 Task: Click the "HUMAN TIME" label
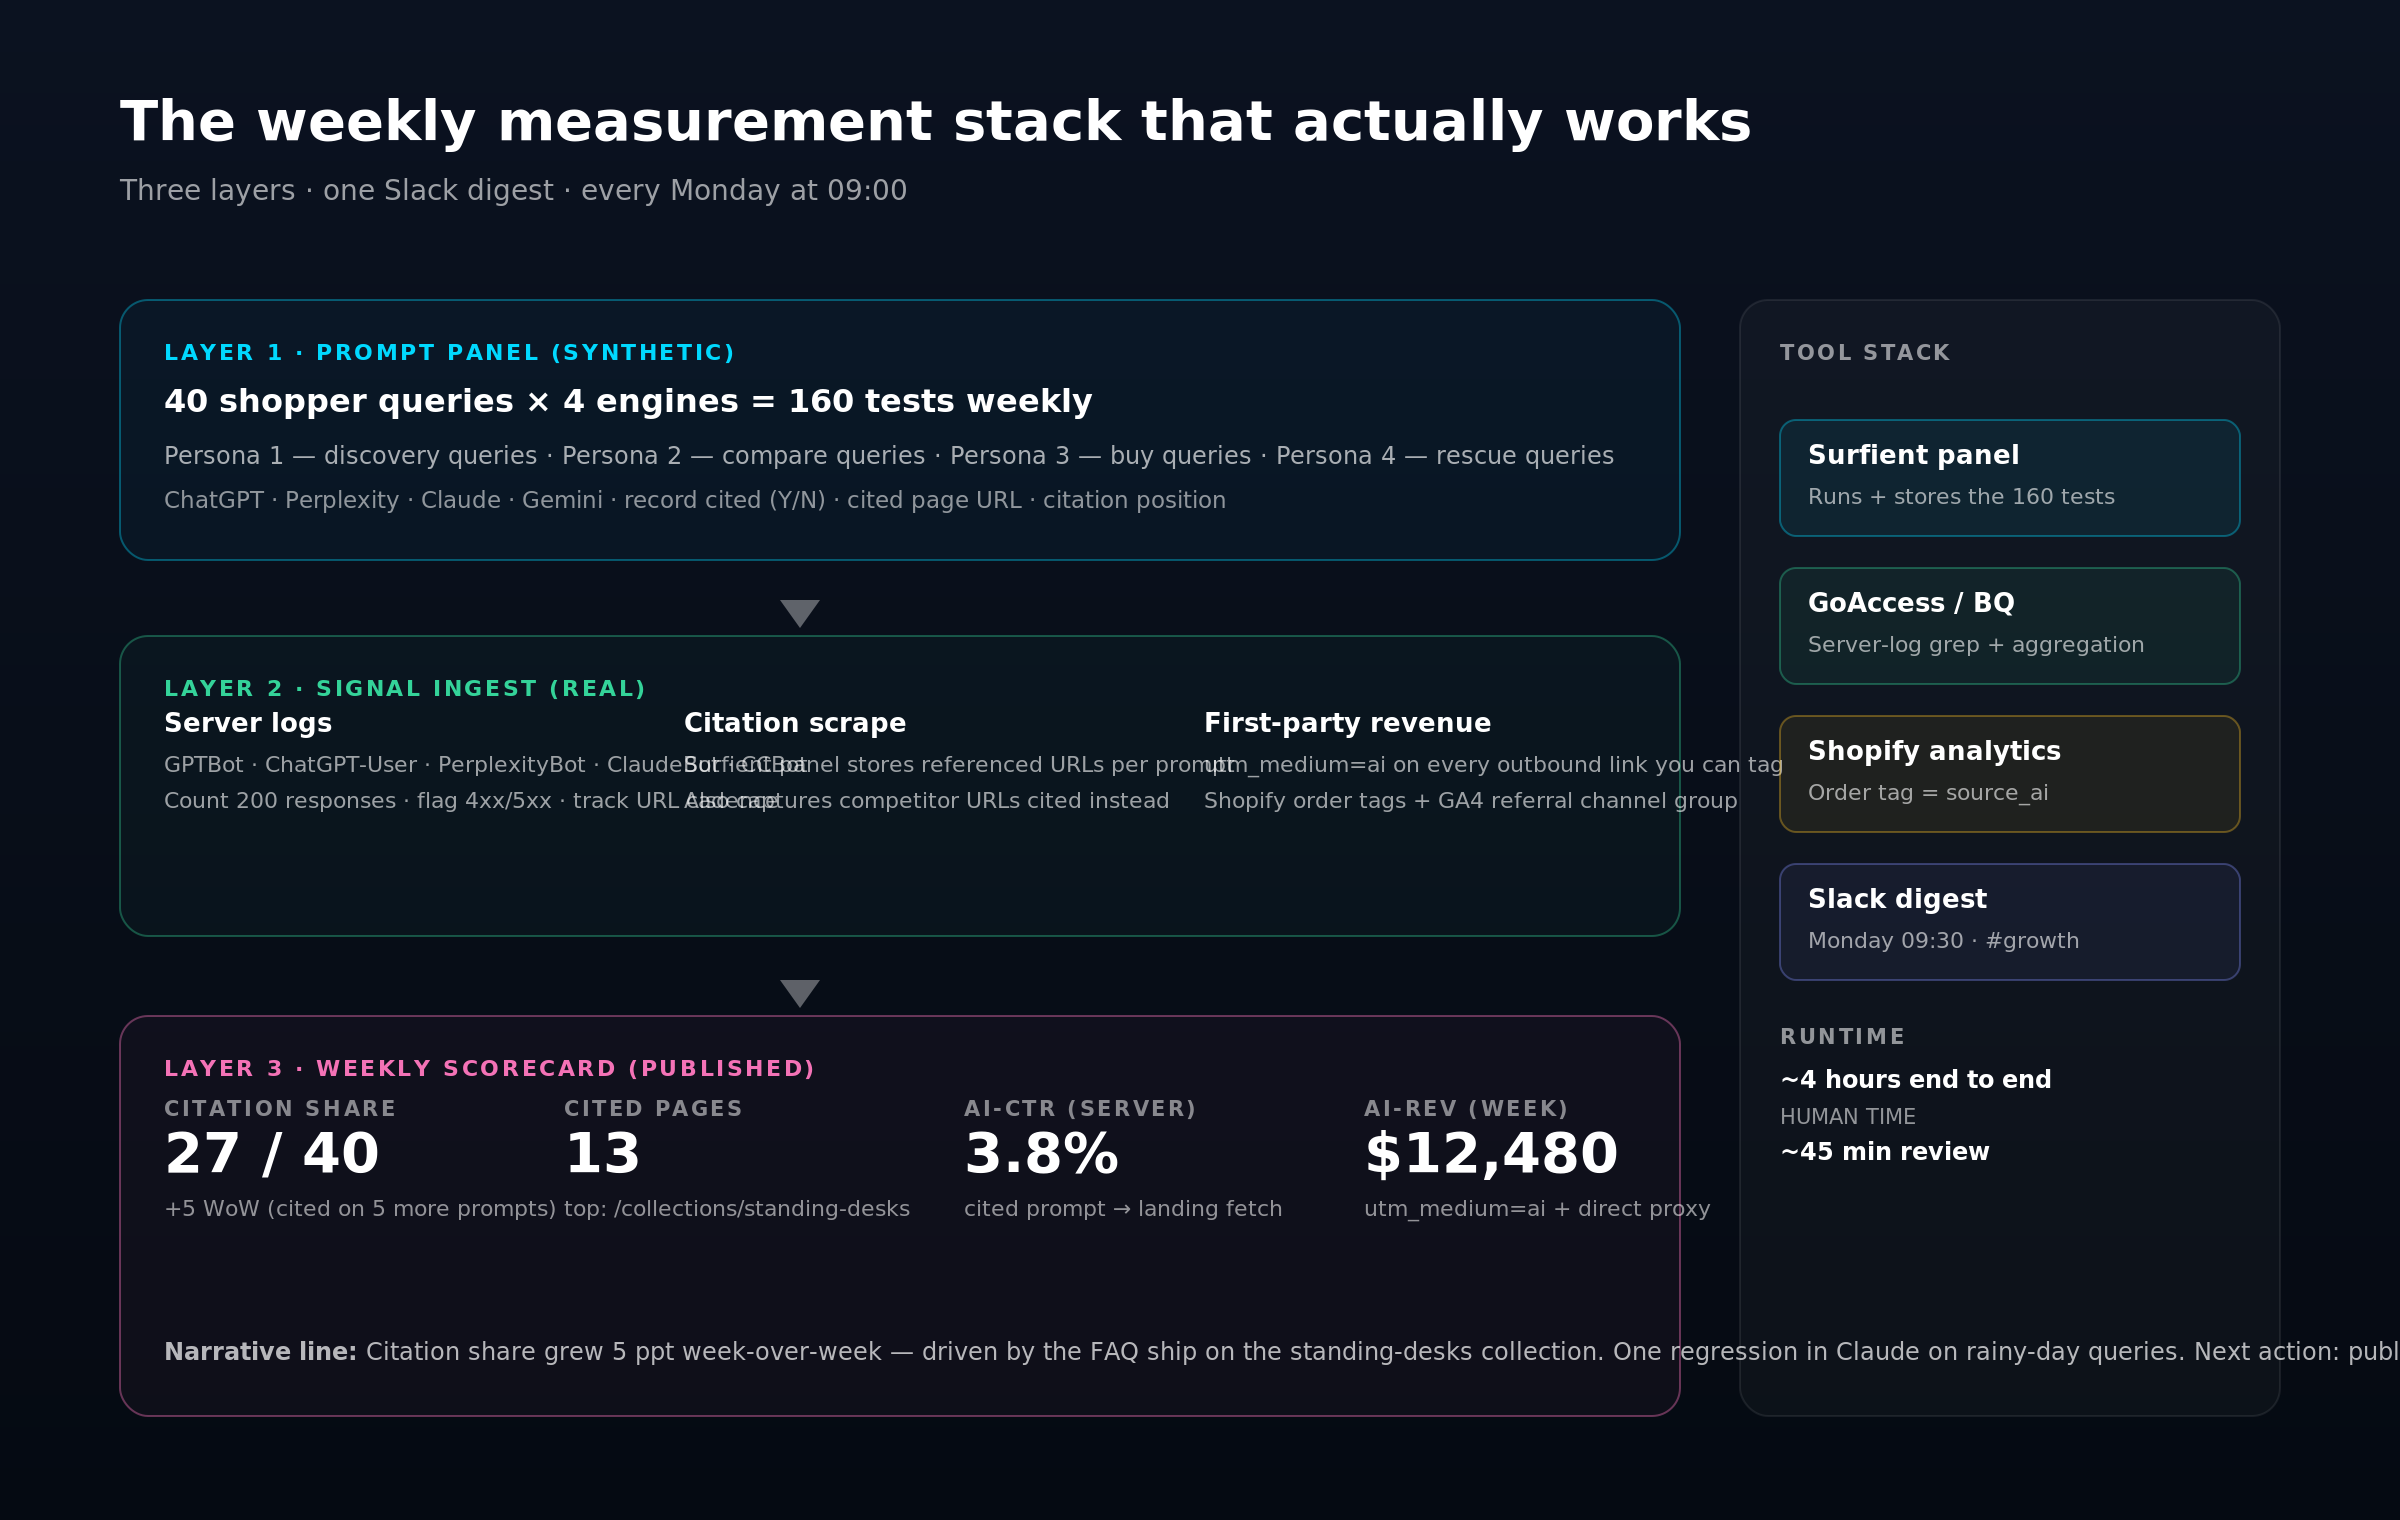(1848, 1117)
